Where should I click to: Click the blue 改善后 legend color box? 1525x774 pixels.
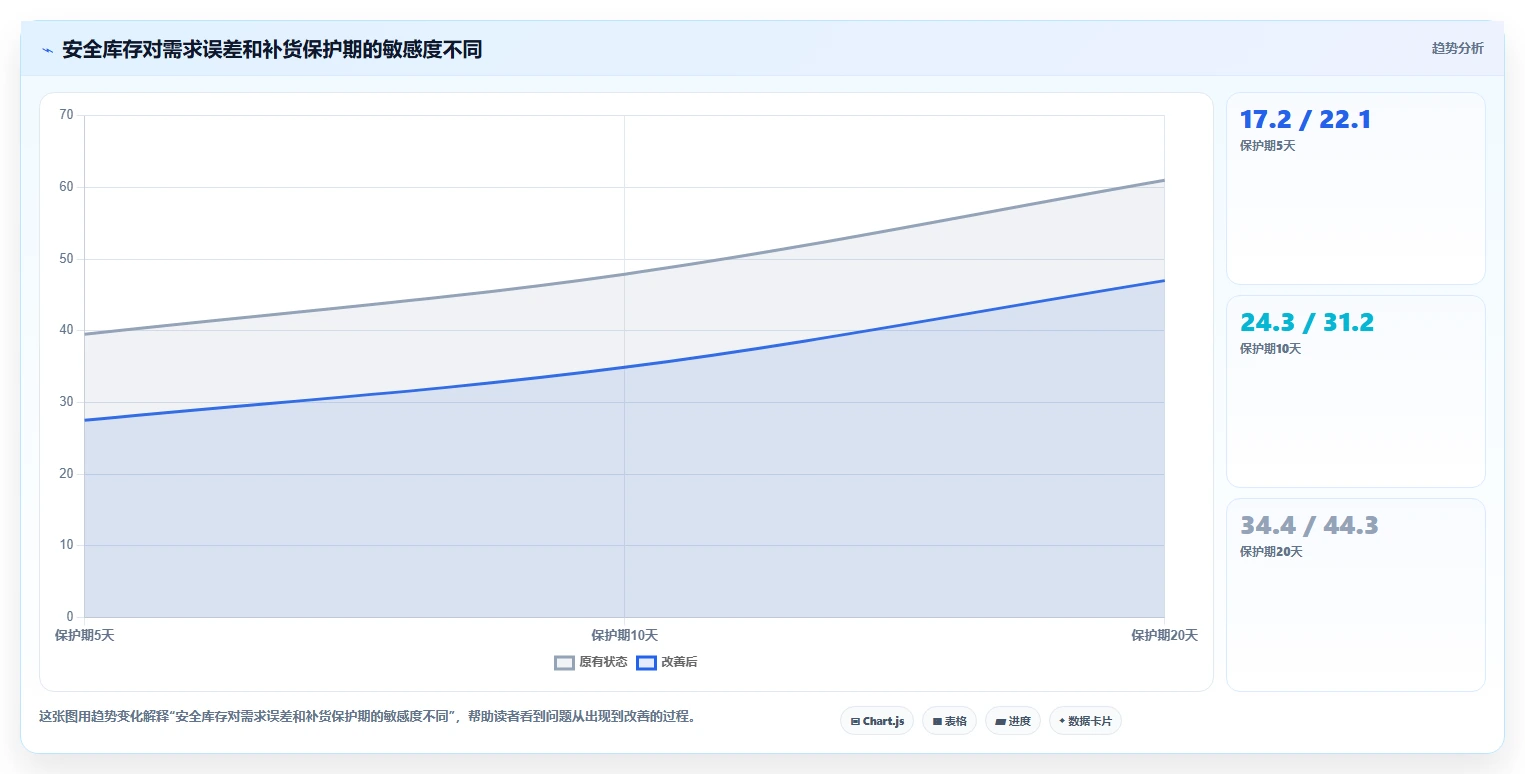647,662
